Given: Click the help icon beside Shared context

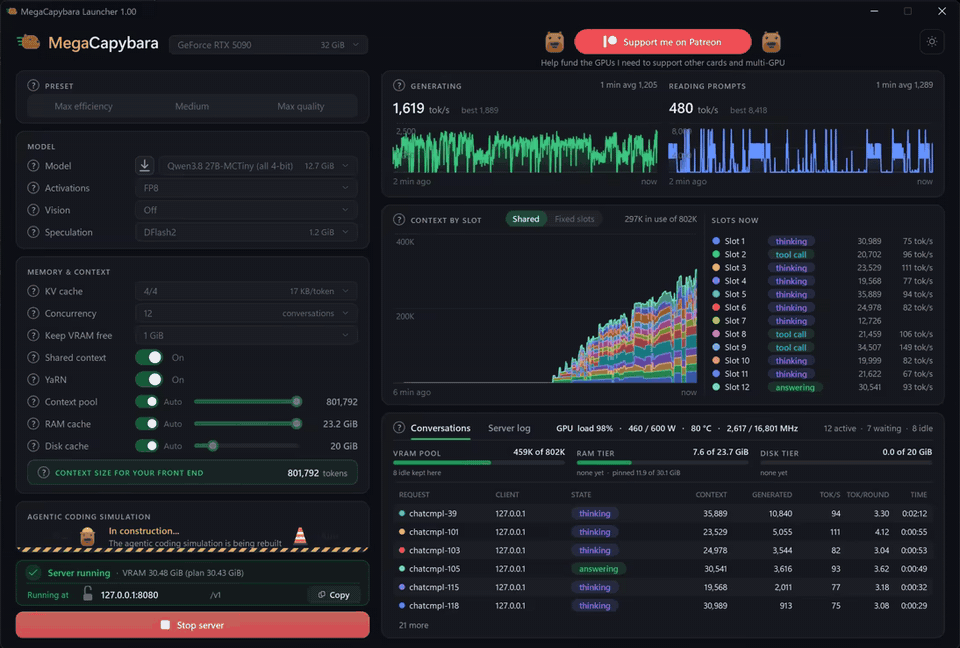Looking at the screenshot, I should (33, 357).
